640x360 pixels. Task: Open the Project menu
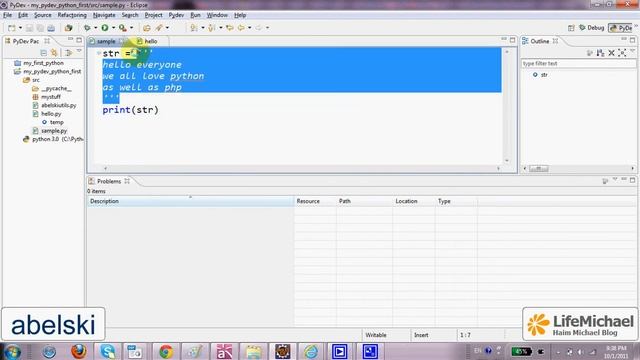[x=153, y=15]
